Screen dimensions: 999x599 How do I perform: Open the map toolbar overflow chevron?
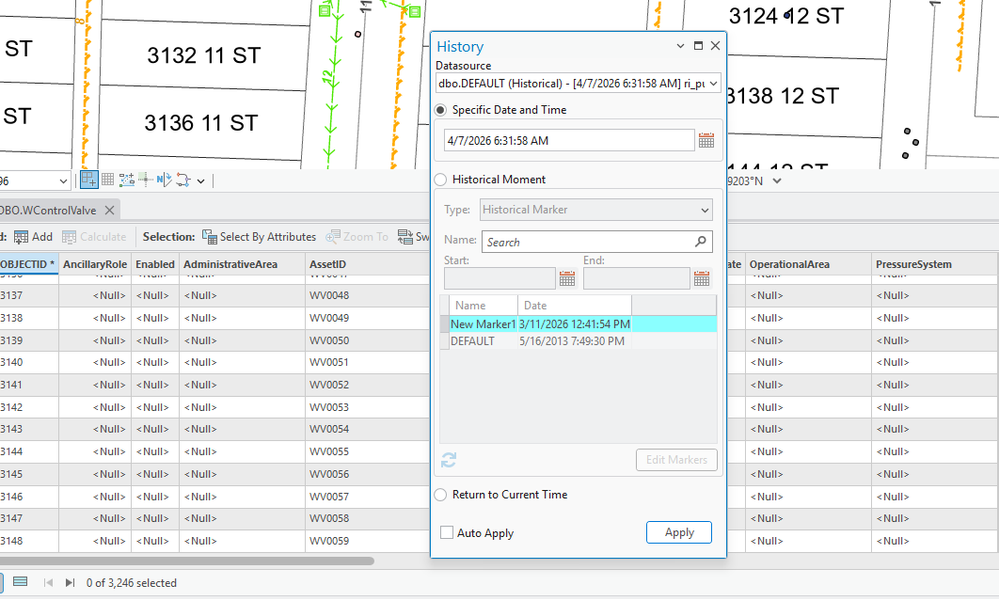201,181
